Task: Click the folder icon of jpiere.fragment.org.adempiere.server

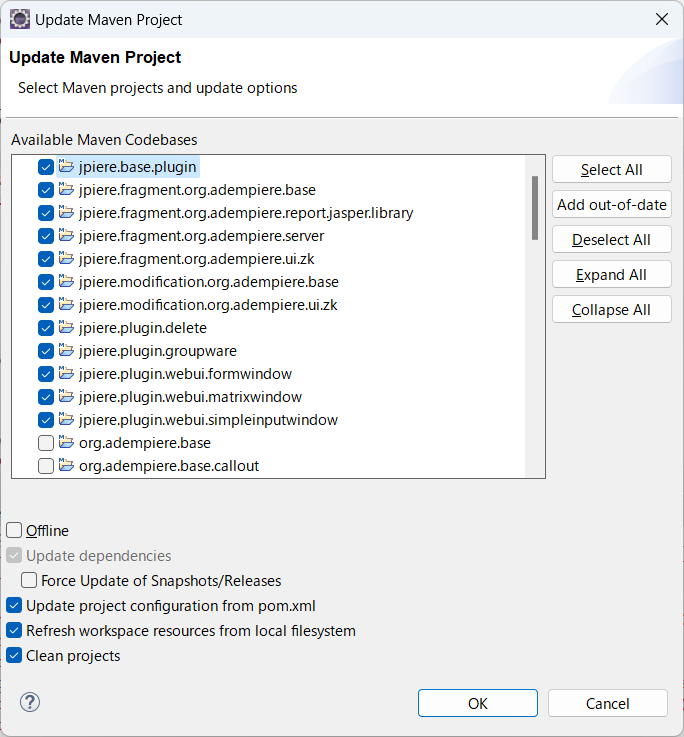Action: pos(66,235)
